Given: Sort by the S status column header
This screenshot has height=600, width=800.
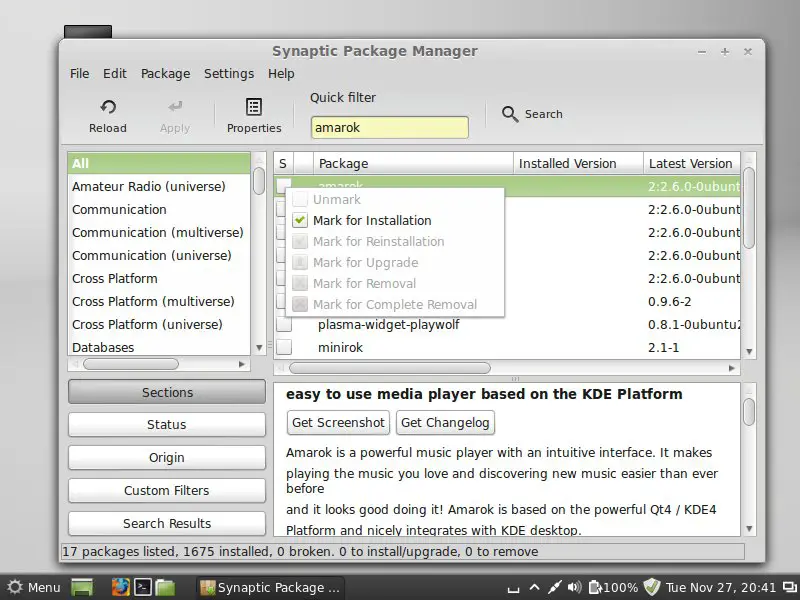Looking at the screenshot, I should pos(283,163).
